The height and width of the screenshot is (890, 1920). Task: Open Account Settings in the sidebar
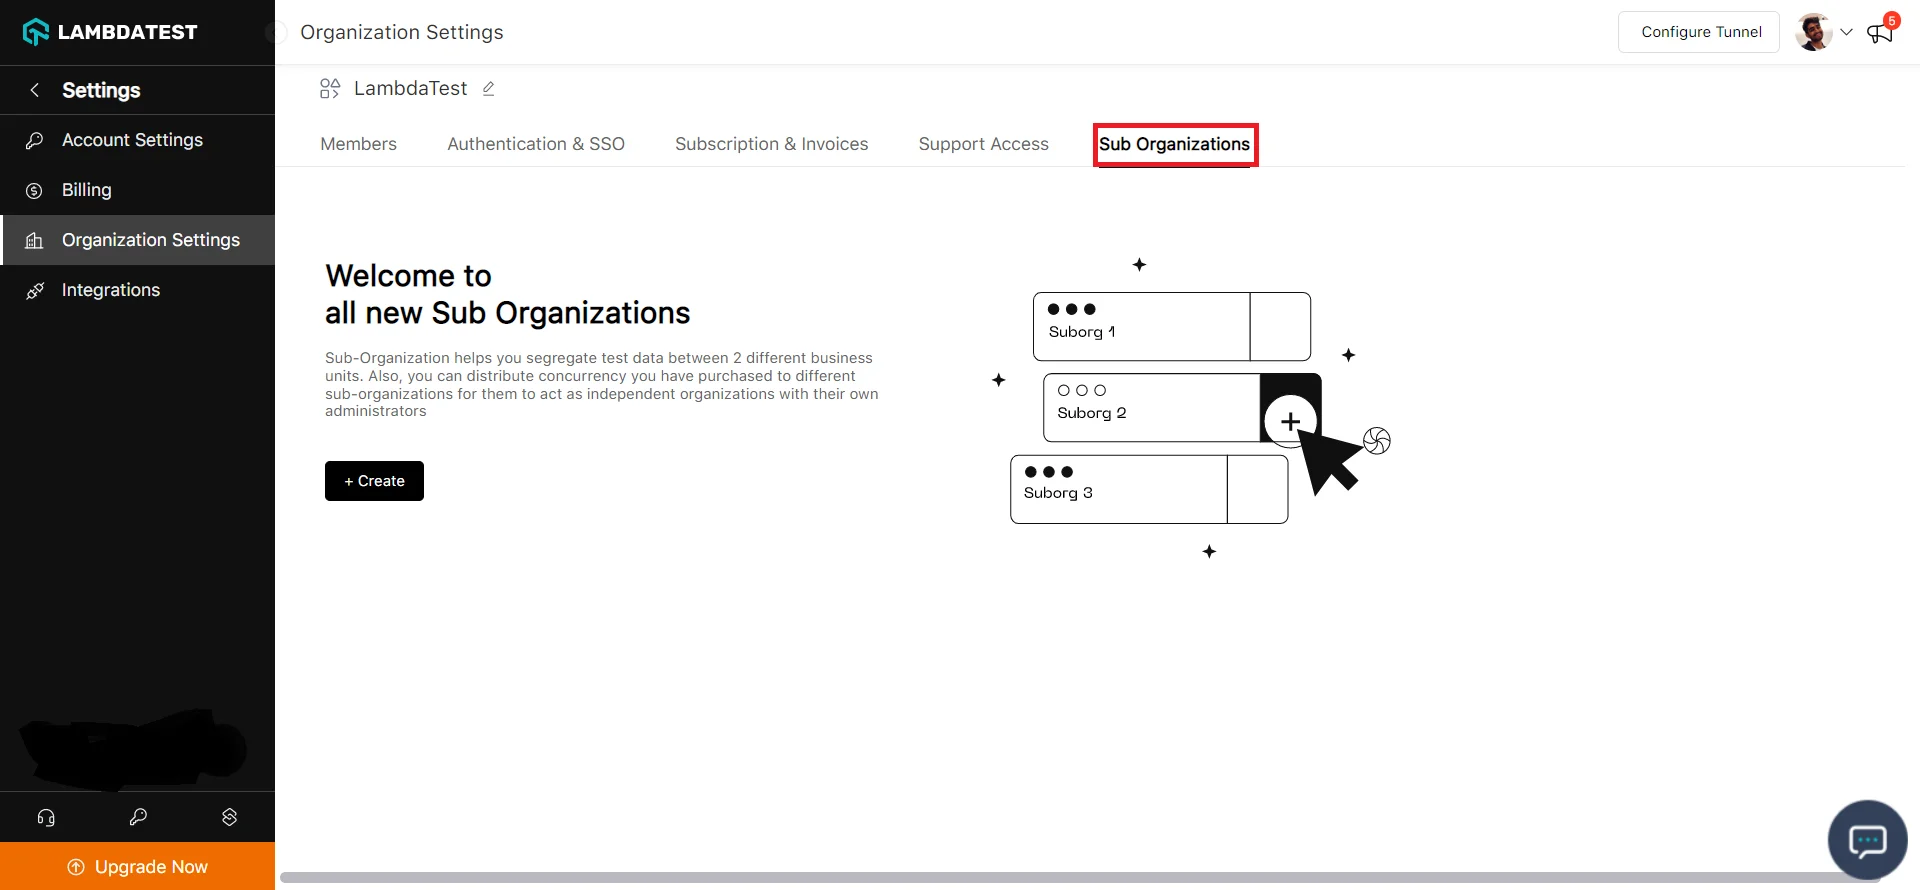pos(132,140)
